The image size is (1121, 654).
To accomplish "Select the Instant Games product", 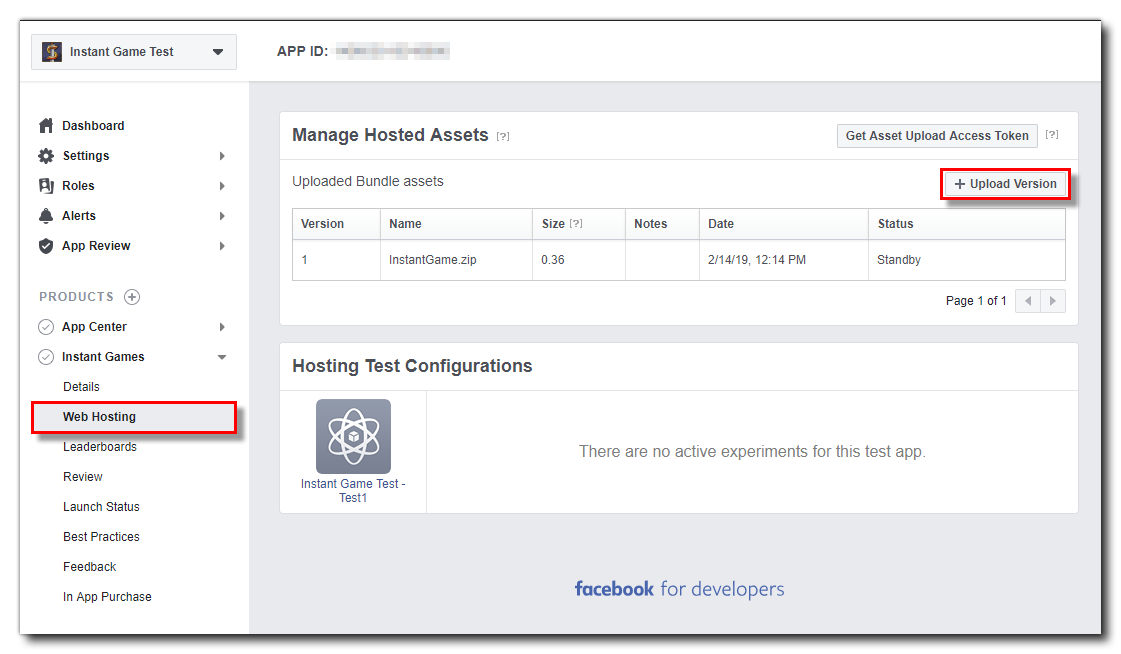I will point(103,357).
